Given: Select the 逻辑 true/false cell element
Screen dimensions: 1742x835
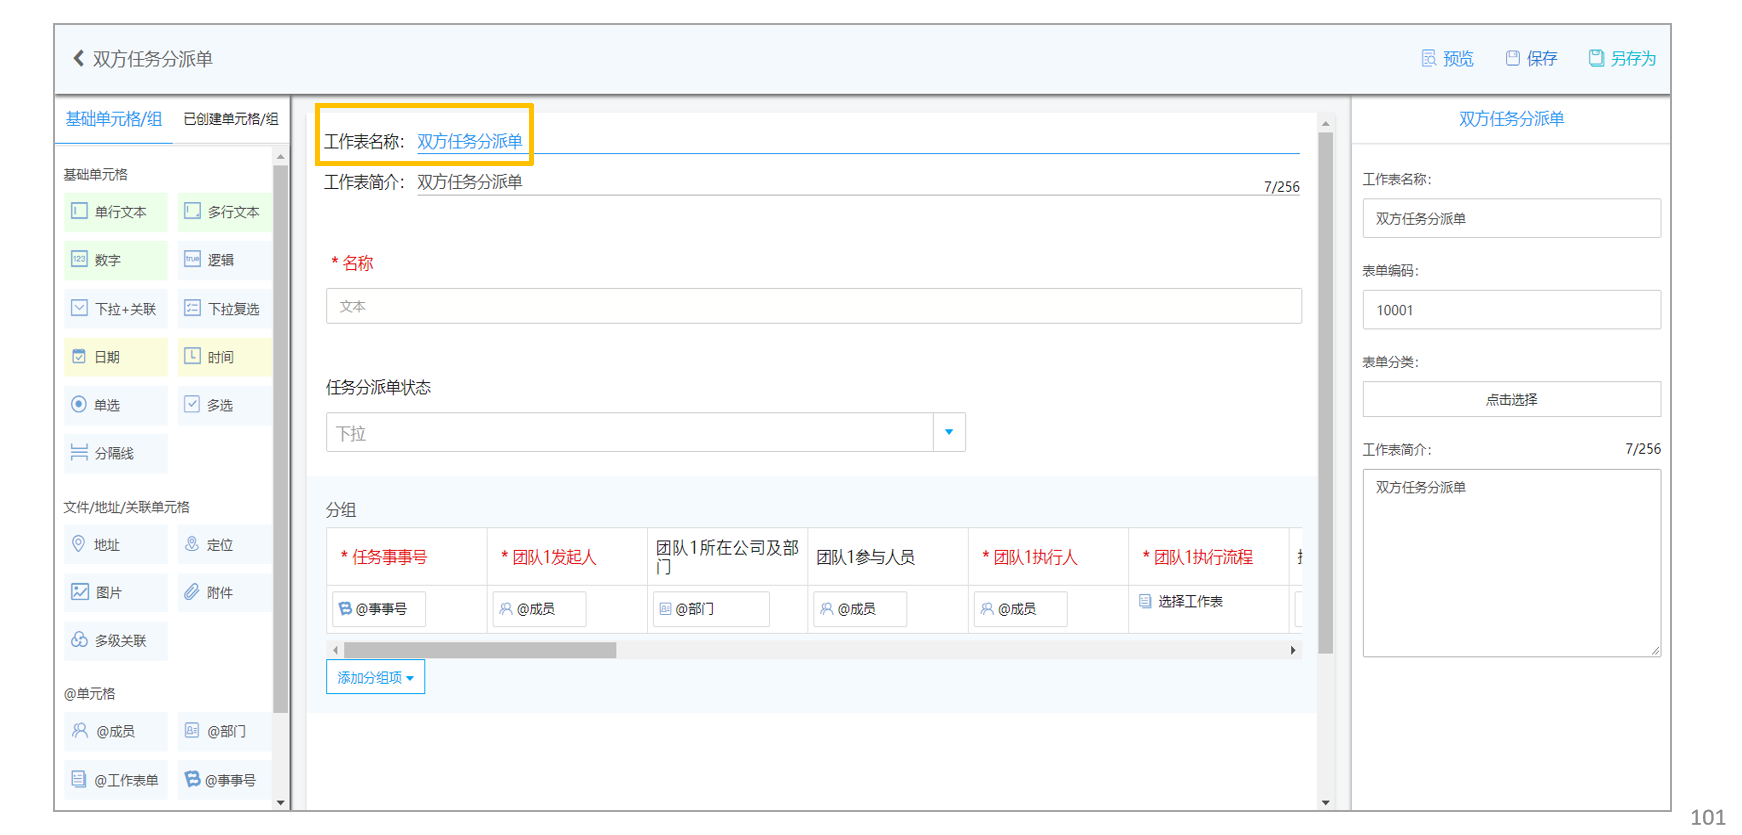Looking at the screenshot, I should (x=224, y=260).
